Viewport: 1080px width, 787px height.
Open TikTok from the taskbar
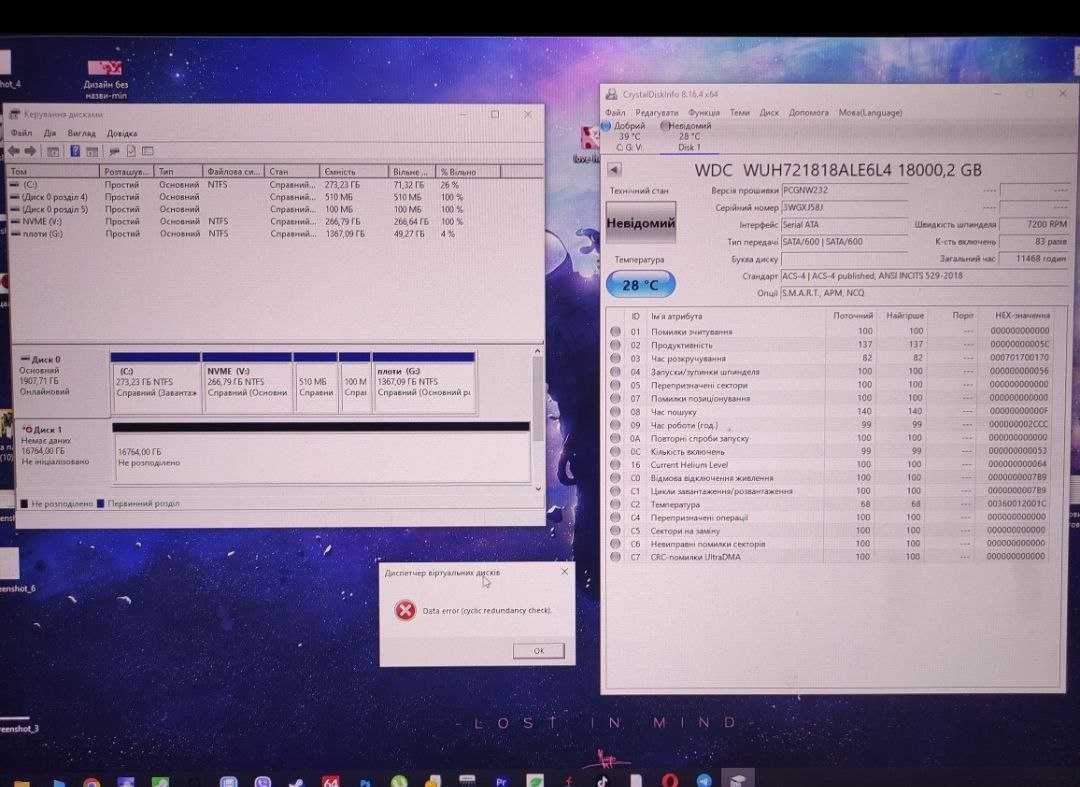[x=602, y=782]
